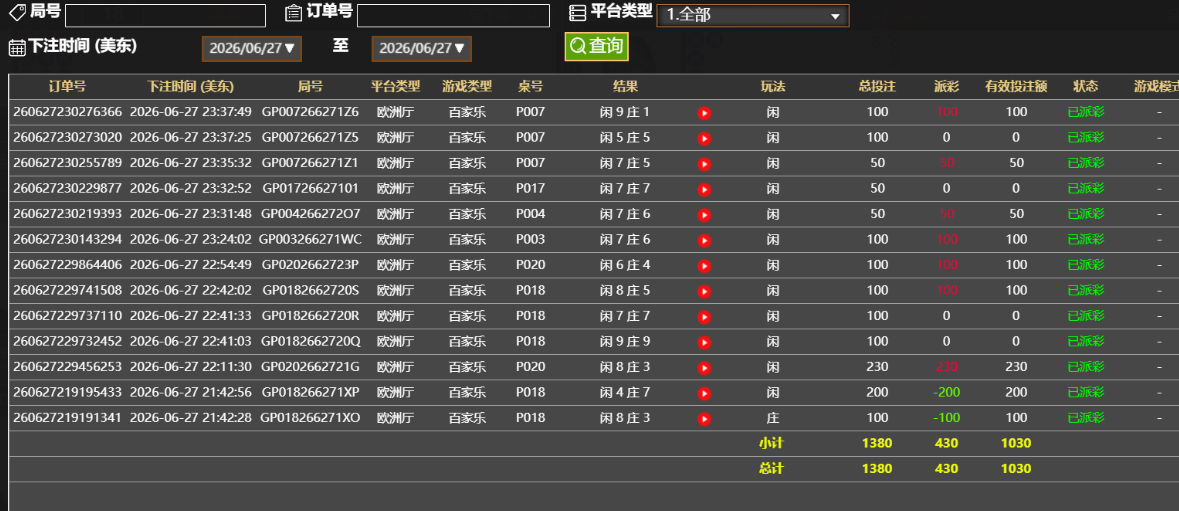
Task: Play video replay for order 260627230273020
Action: click(x=704, y=138)
